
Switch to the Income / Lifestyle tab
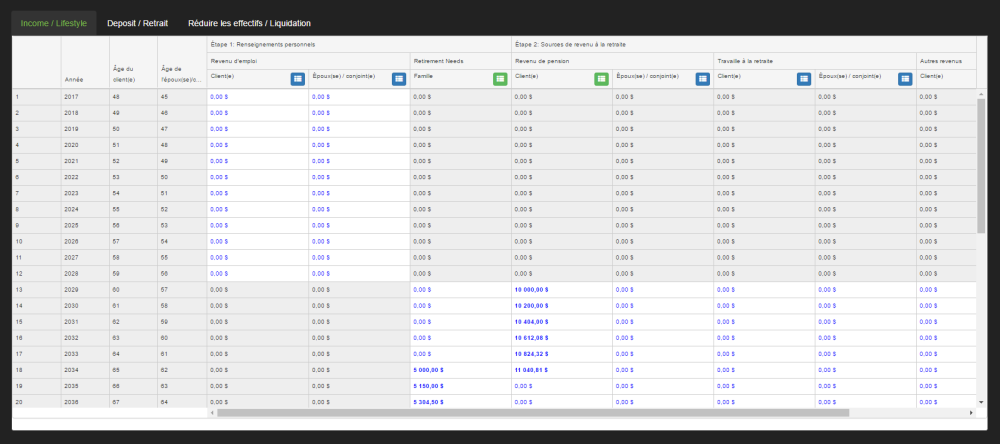point(54,23)
